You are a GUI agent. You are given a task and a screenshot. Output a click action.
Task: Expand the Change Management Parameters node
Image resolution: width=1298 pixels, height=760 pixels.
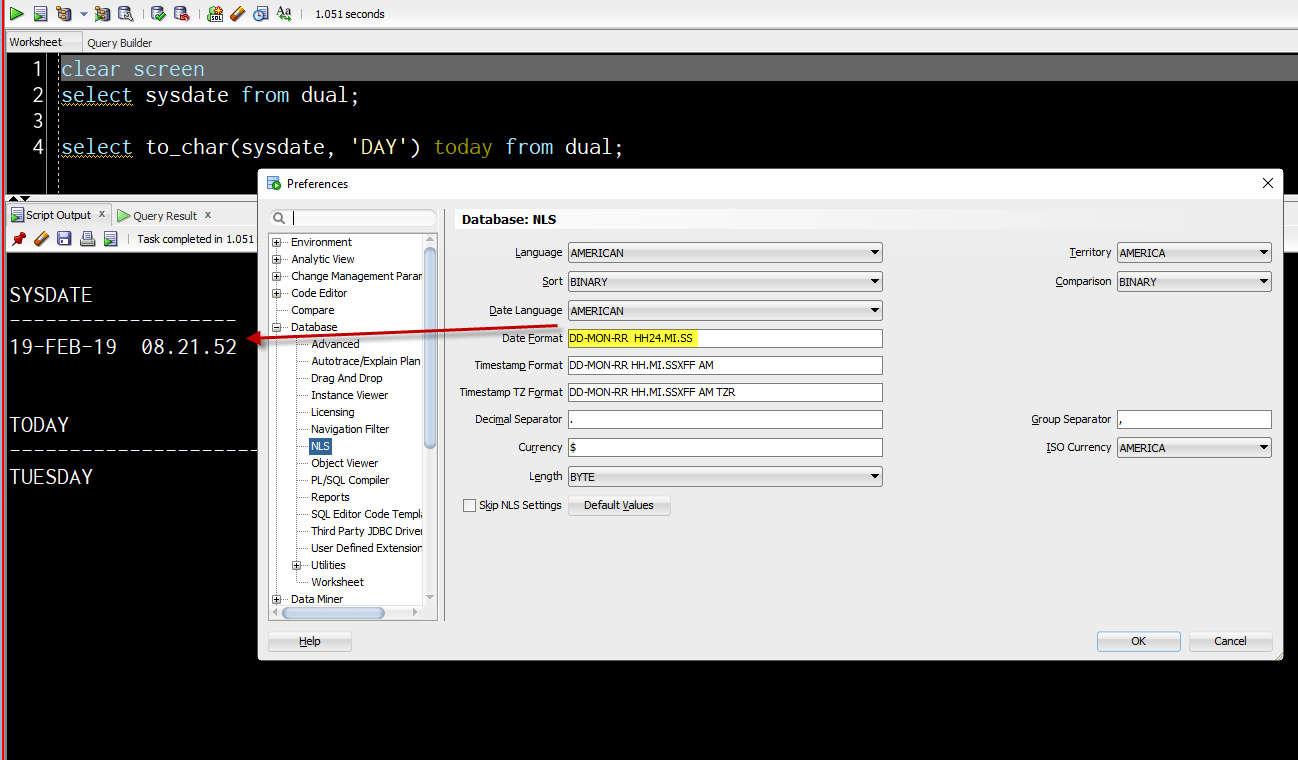277,276
